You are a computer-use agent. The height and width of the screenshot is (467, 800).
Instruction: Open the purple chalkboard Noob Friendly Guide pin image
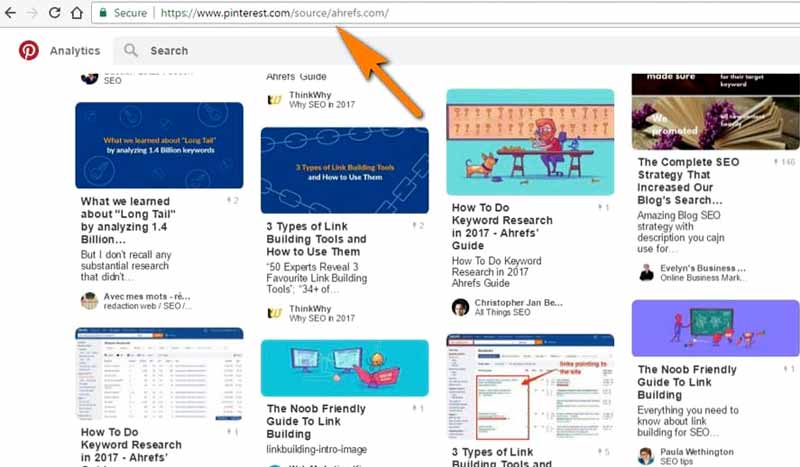point(715,328)
